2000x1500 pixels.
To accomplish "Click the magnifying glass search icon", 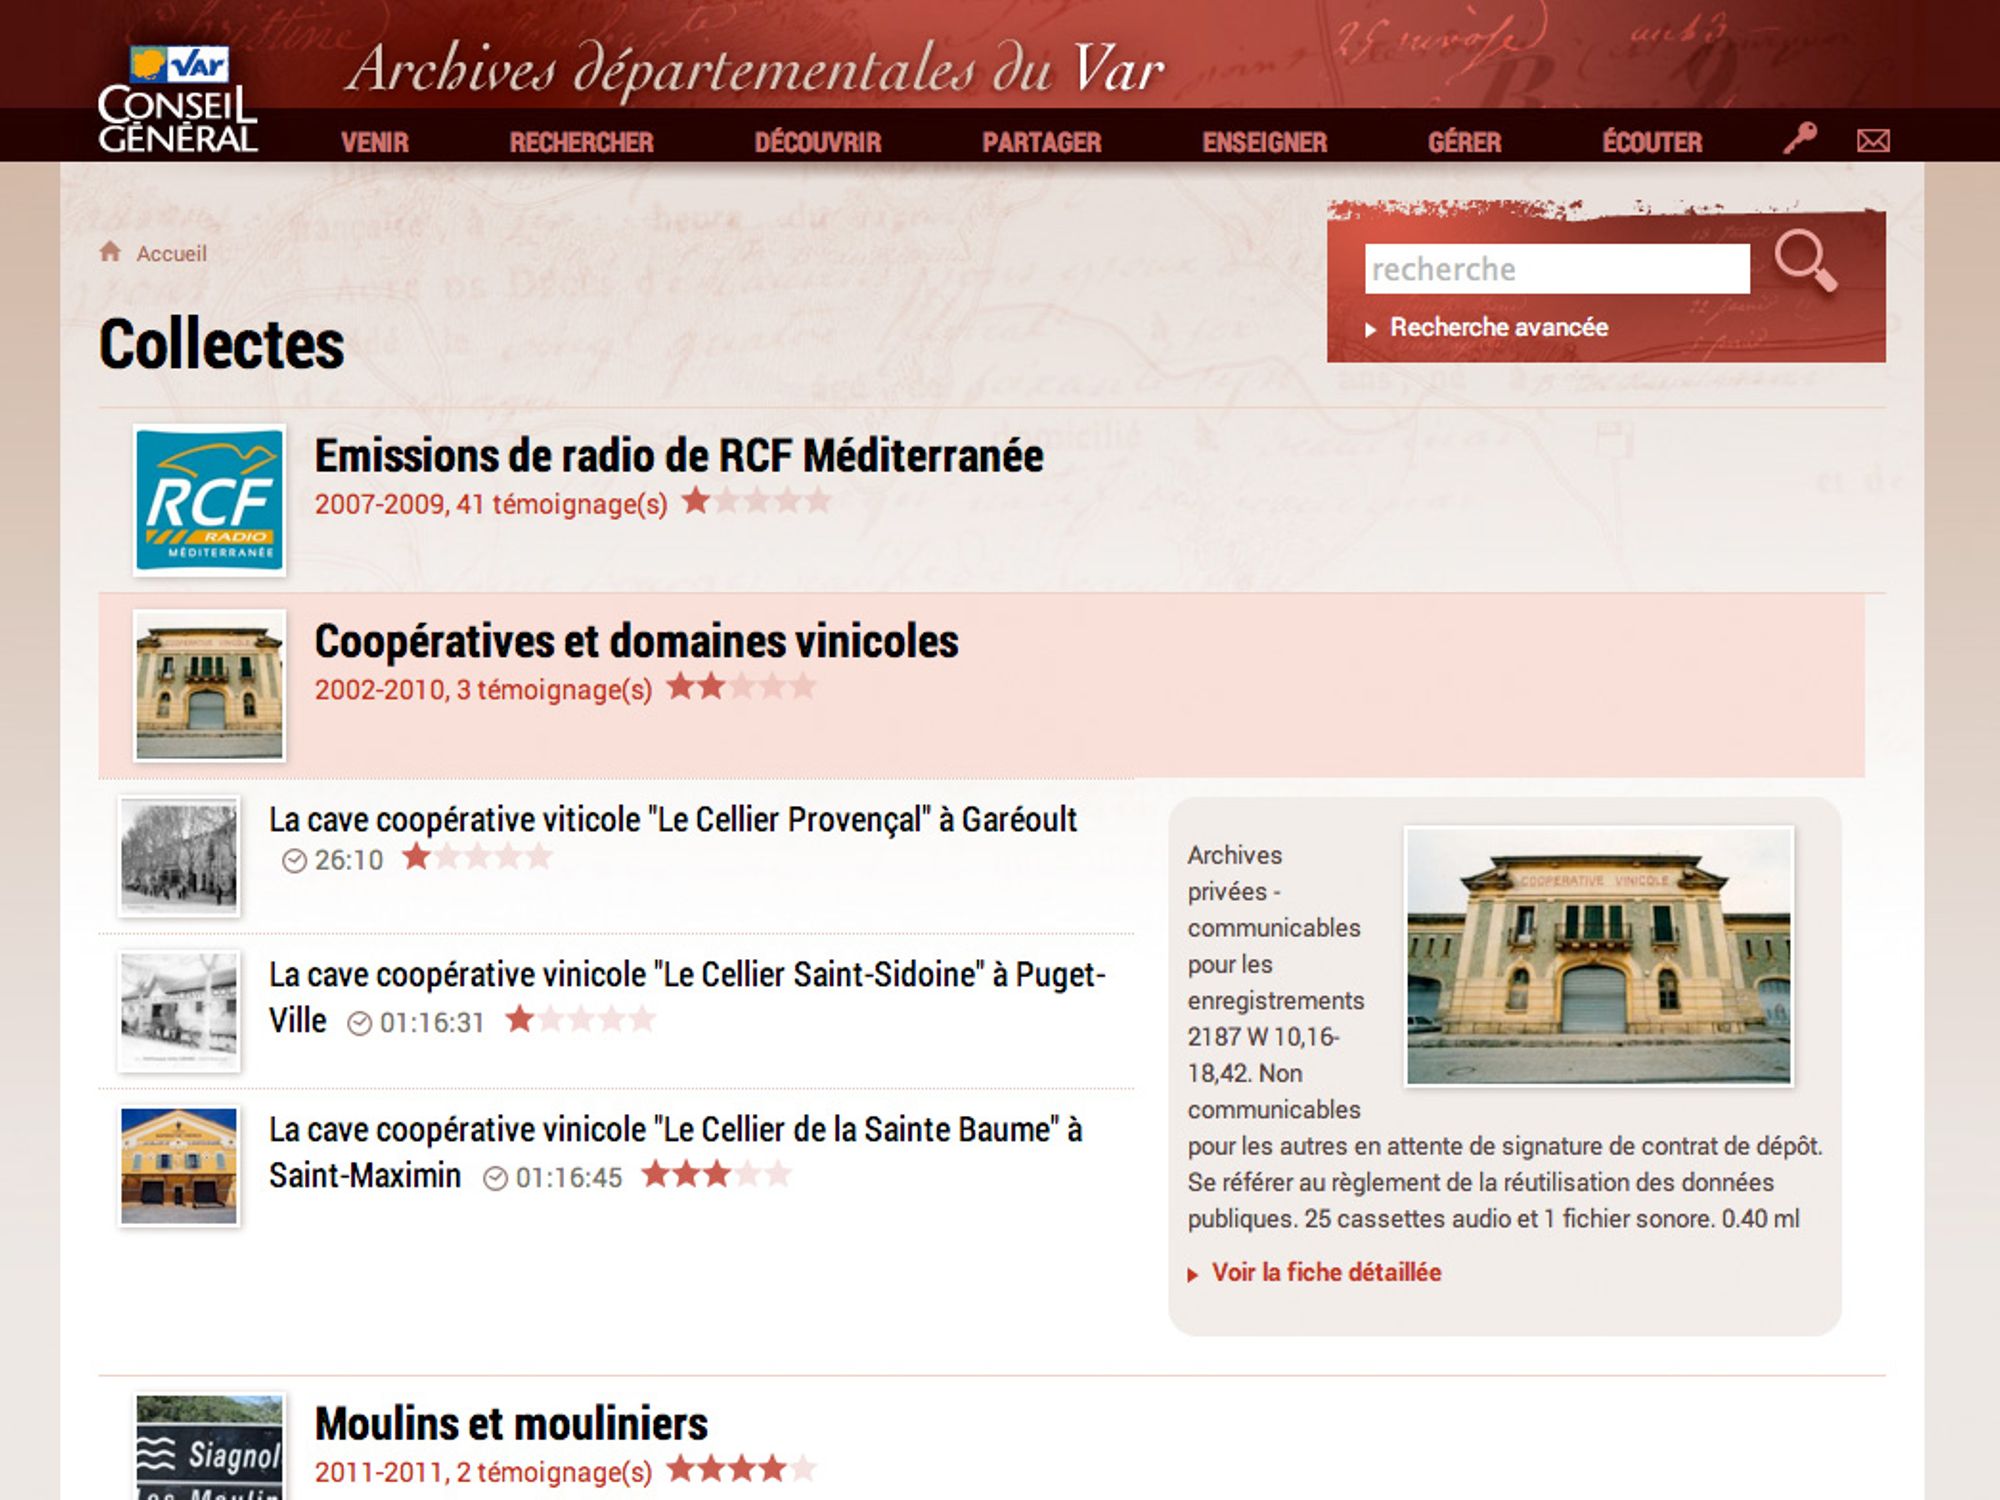I will point(1805,262).
